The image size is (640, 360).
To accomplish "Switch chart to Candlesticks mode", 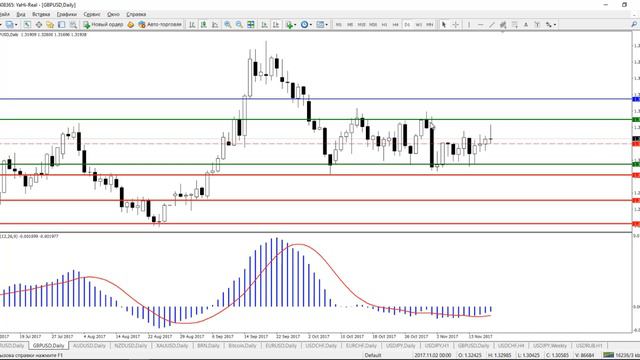I will click(x=203, y=24).
